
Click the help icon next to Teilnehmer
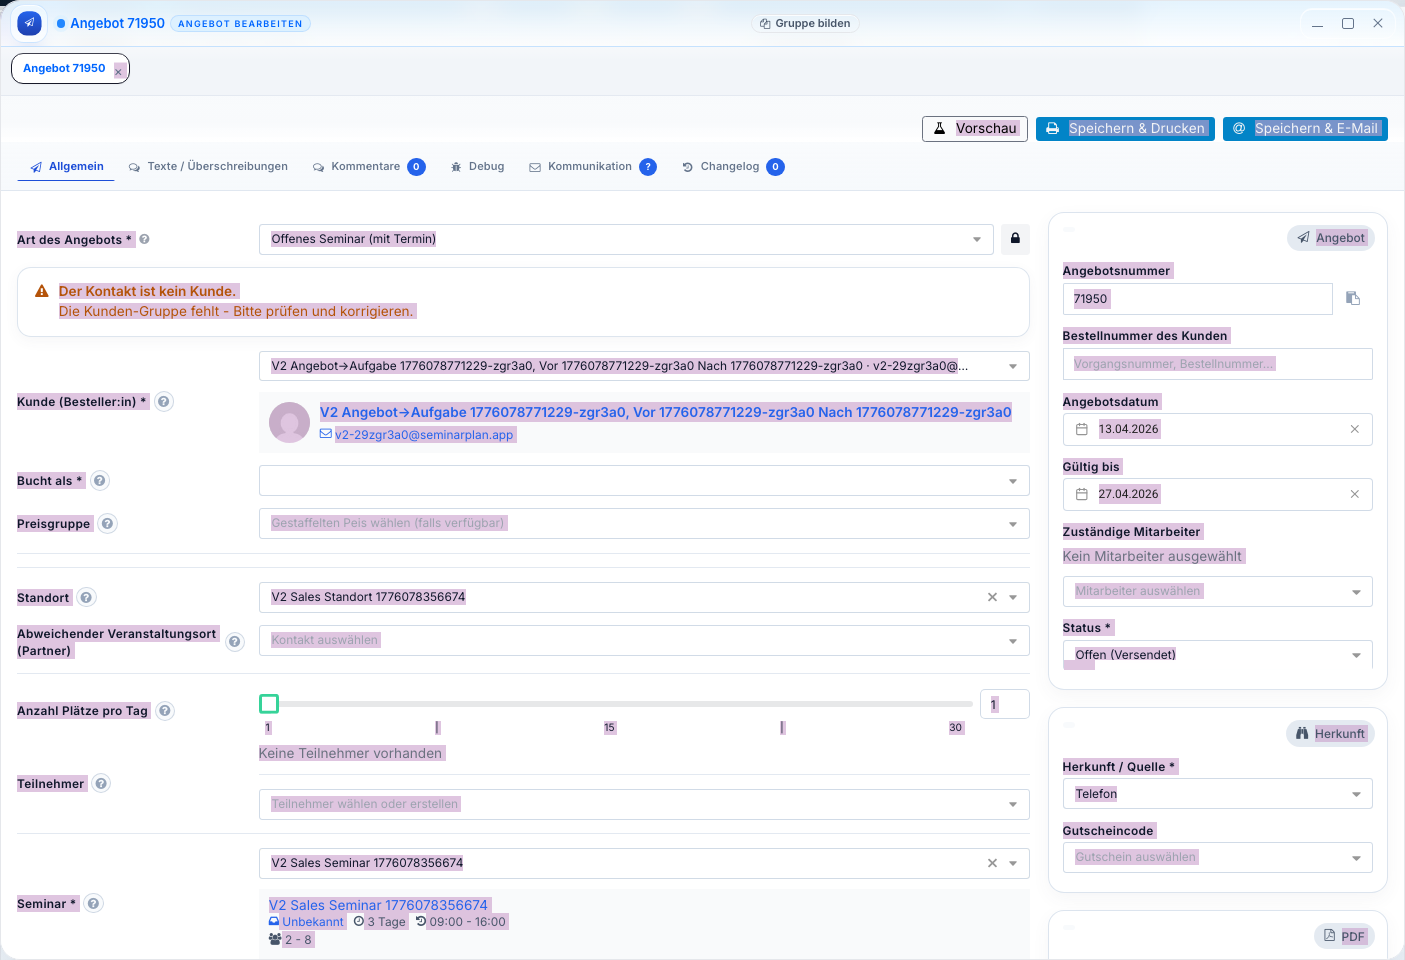coord(101,783)
